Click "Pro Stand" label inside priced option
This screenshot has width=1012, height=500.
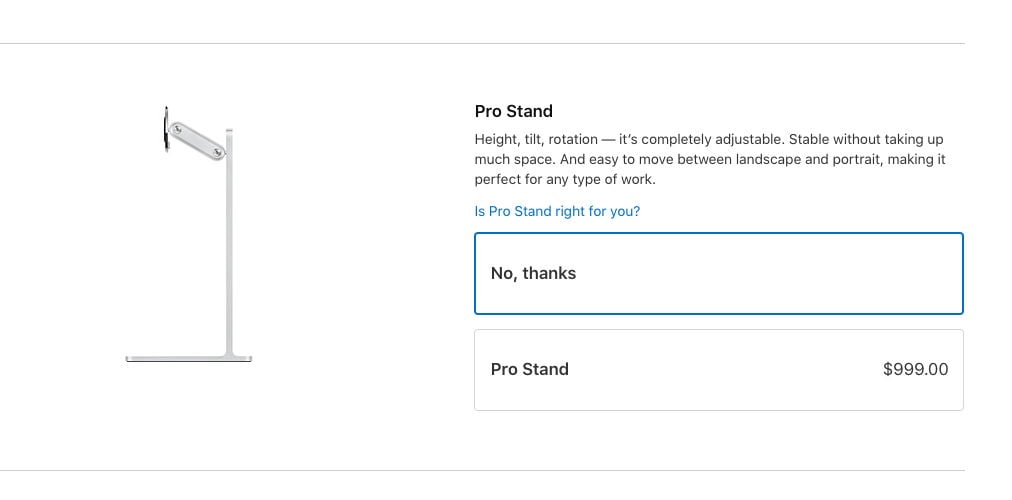click(x=530, y=370)
